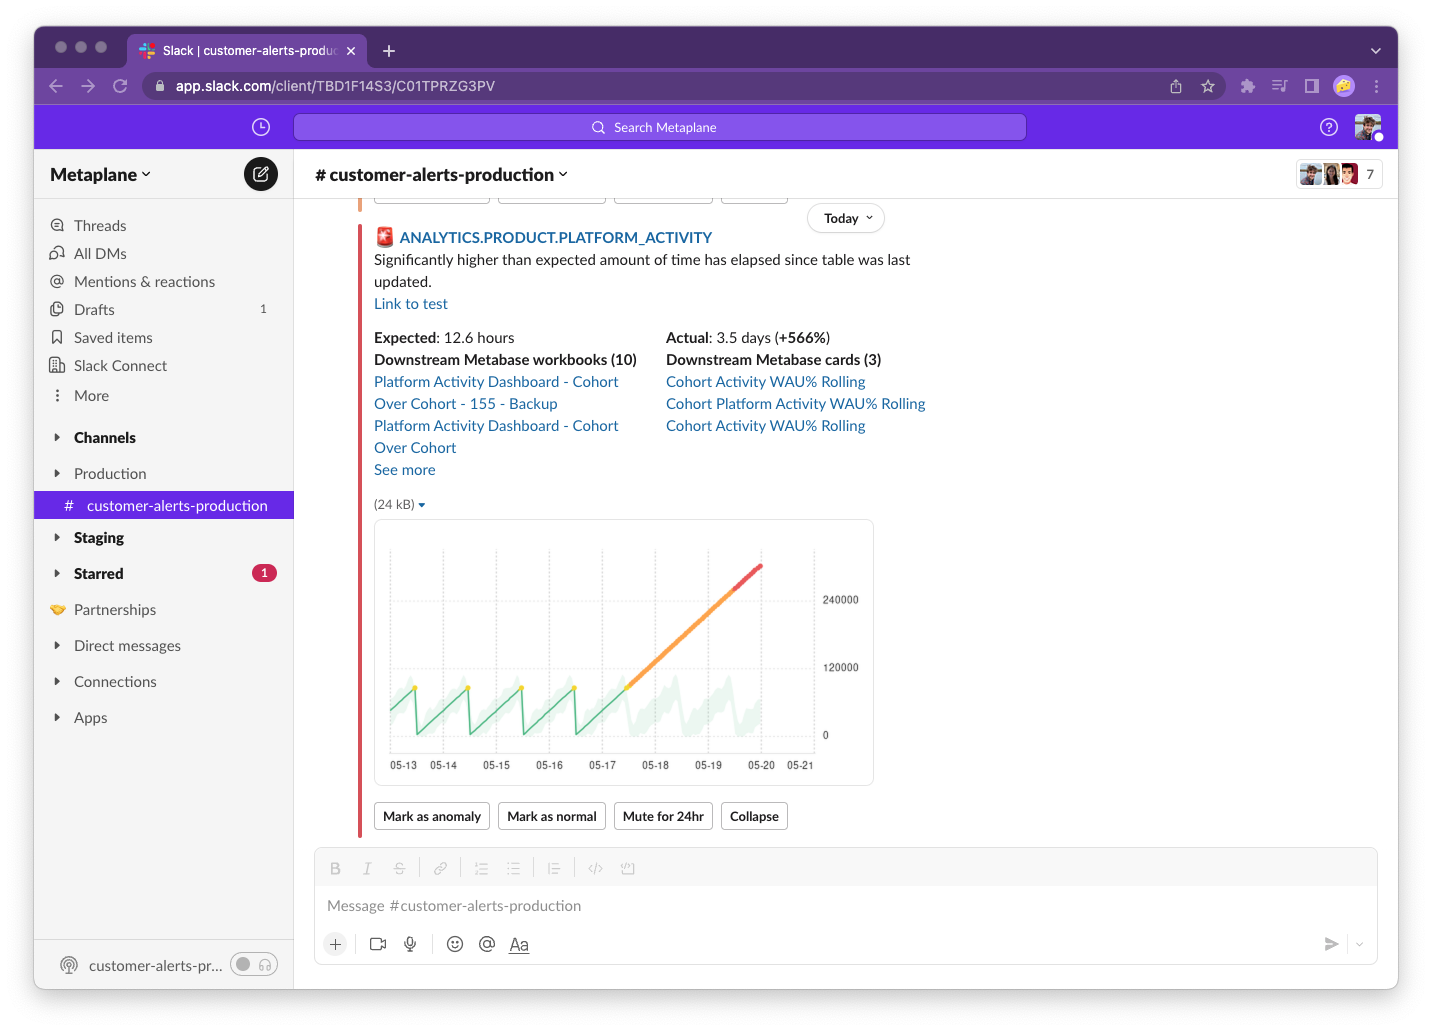1432x1031 pixels.
Task: Click the Mark as anomaly button
Action: tap(431, 816)
